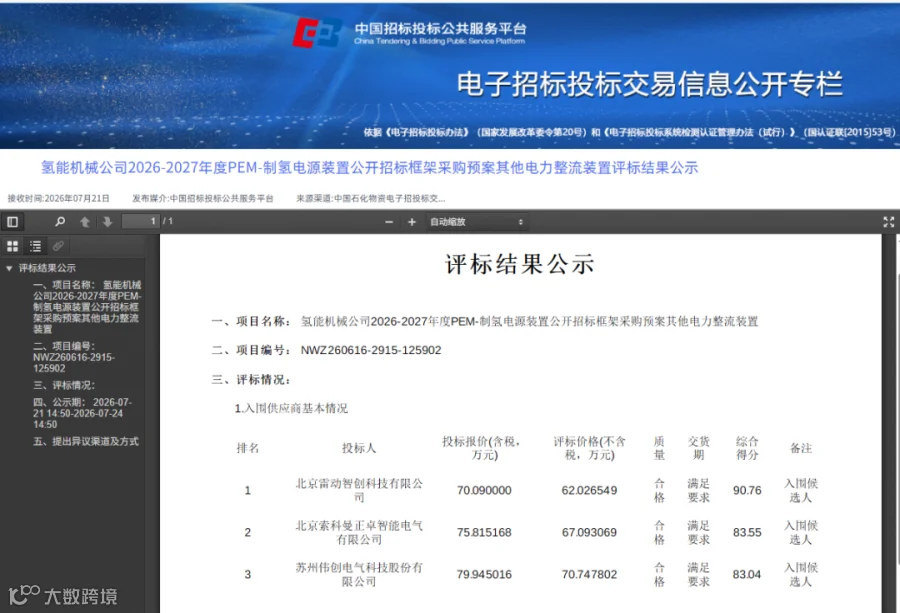
Task: Click the 1.入围供应商基本情况 subheading
Action: pyautogui.click(x=291, y=408)
